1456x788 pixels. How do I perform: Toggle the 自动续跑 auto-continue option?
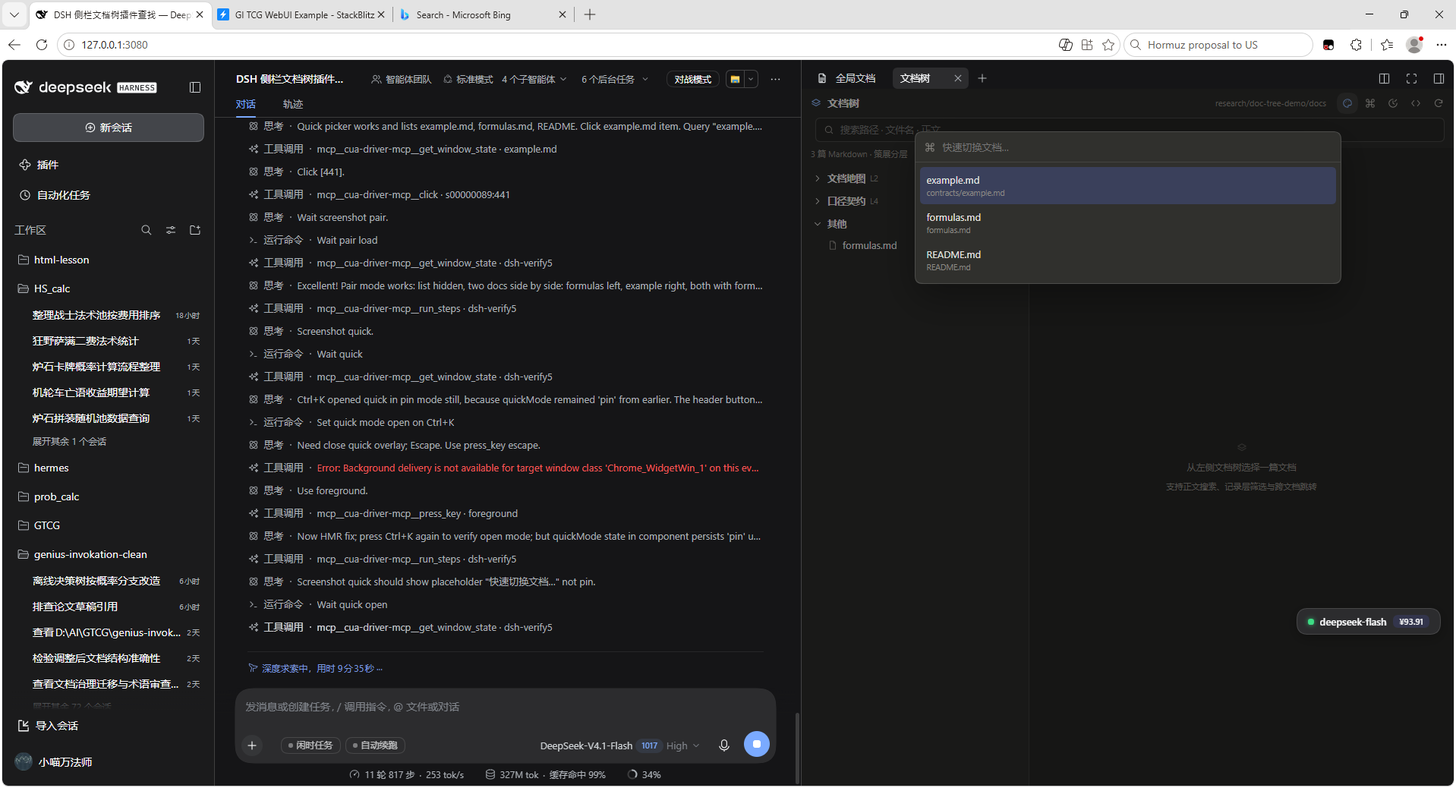click(x=375, y=745)
